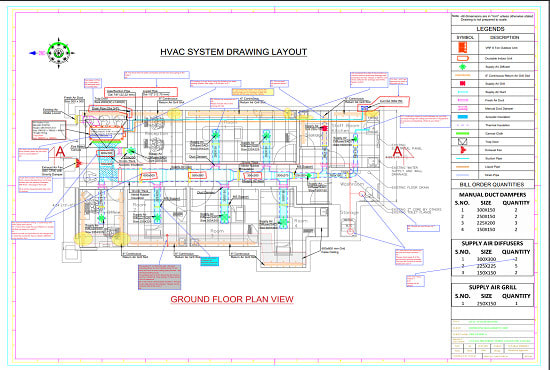Click the trap door legend symbol
This screenshot has height=370, width=550.
coord(463,142)
